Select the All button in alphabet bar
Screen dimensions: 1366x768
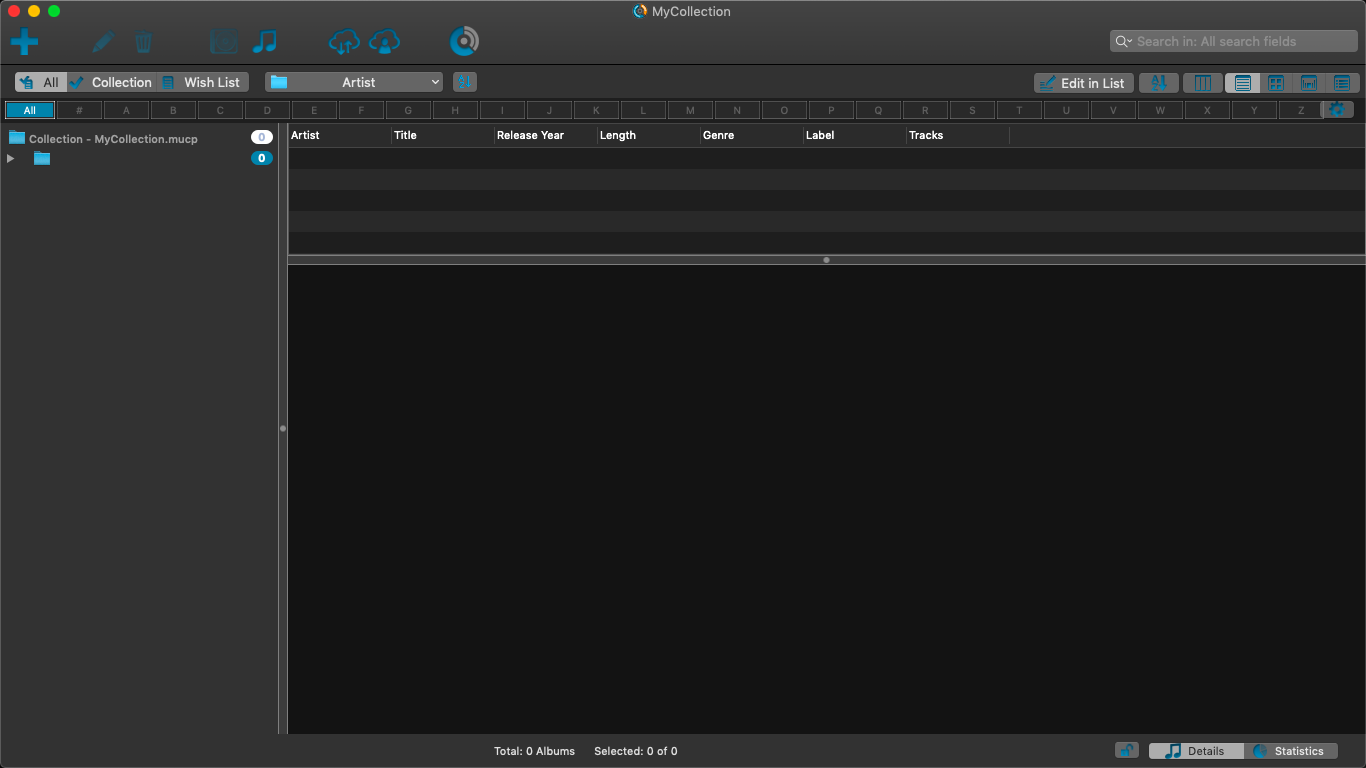pyautogui.click(x=30, y=110)
